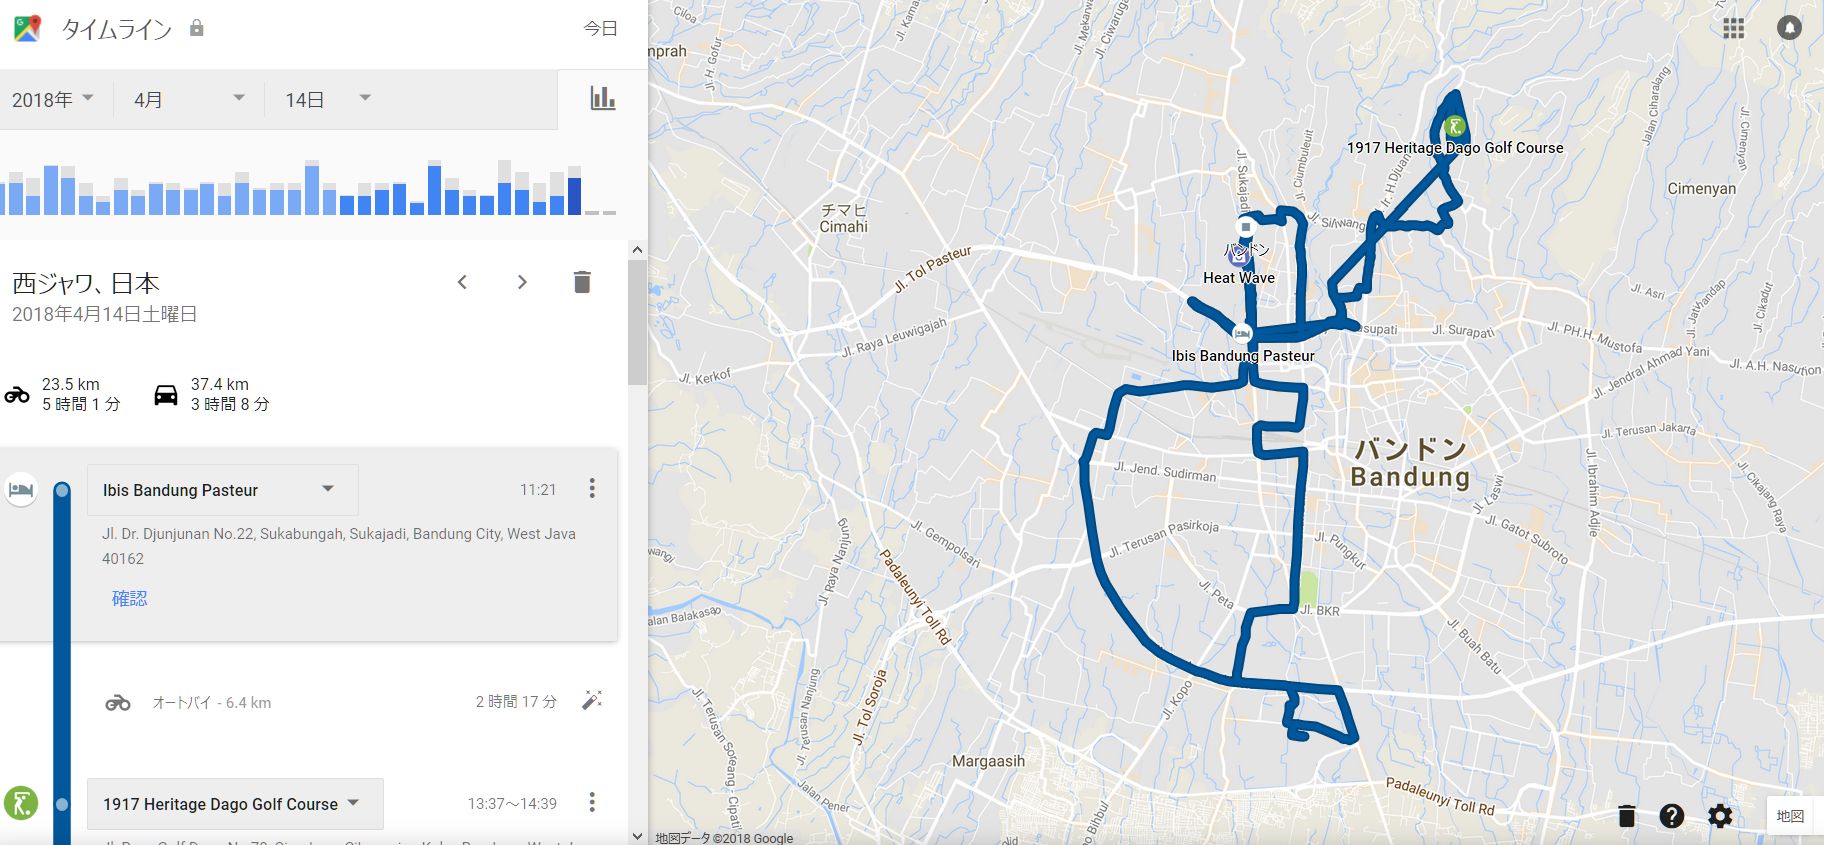Click the Cimenyan label on the map
1824x845 pixels.
(1702, 188)
